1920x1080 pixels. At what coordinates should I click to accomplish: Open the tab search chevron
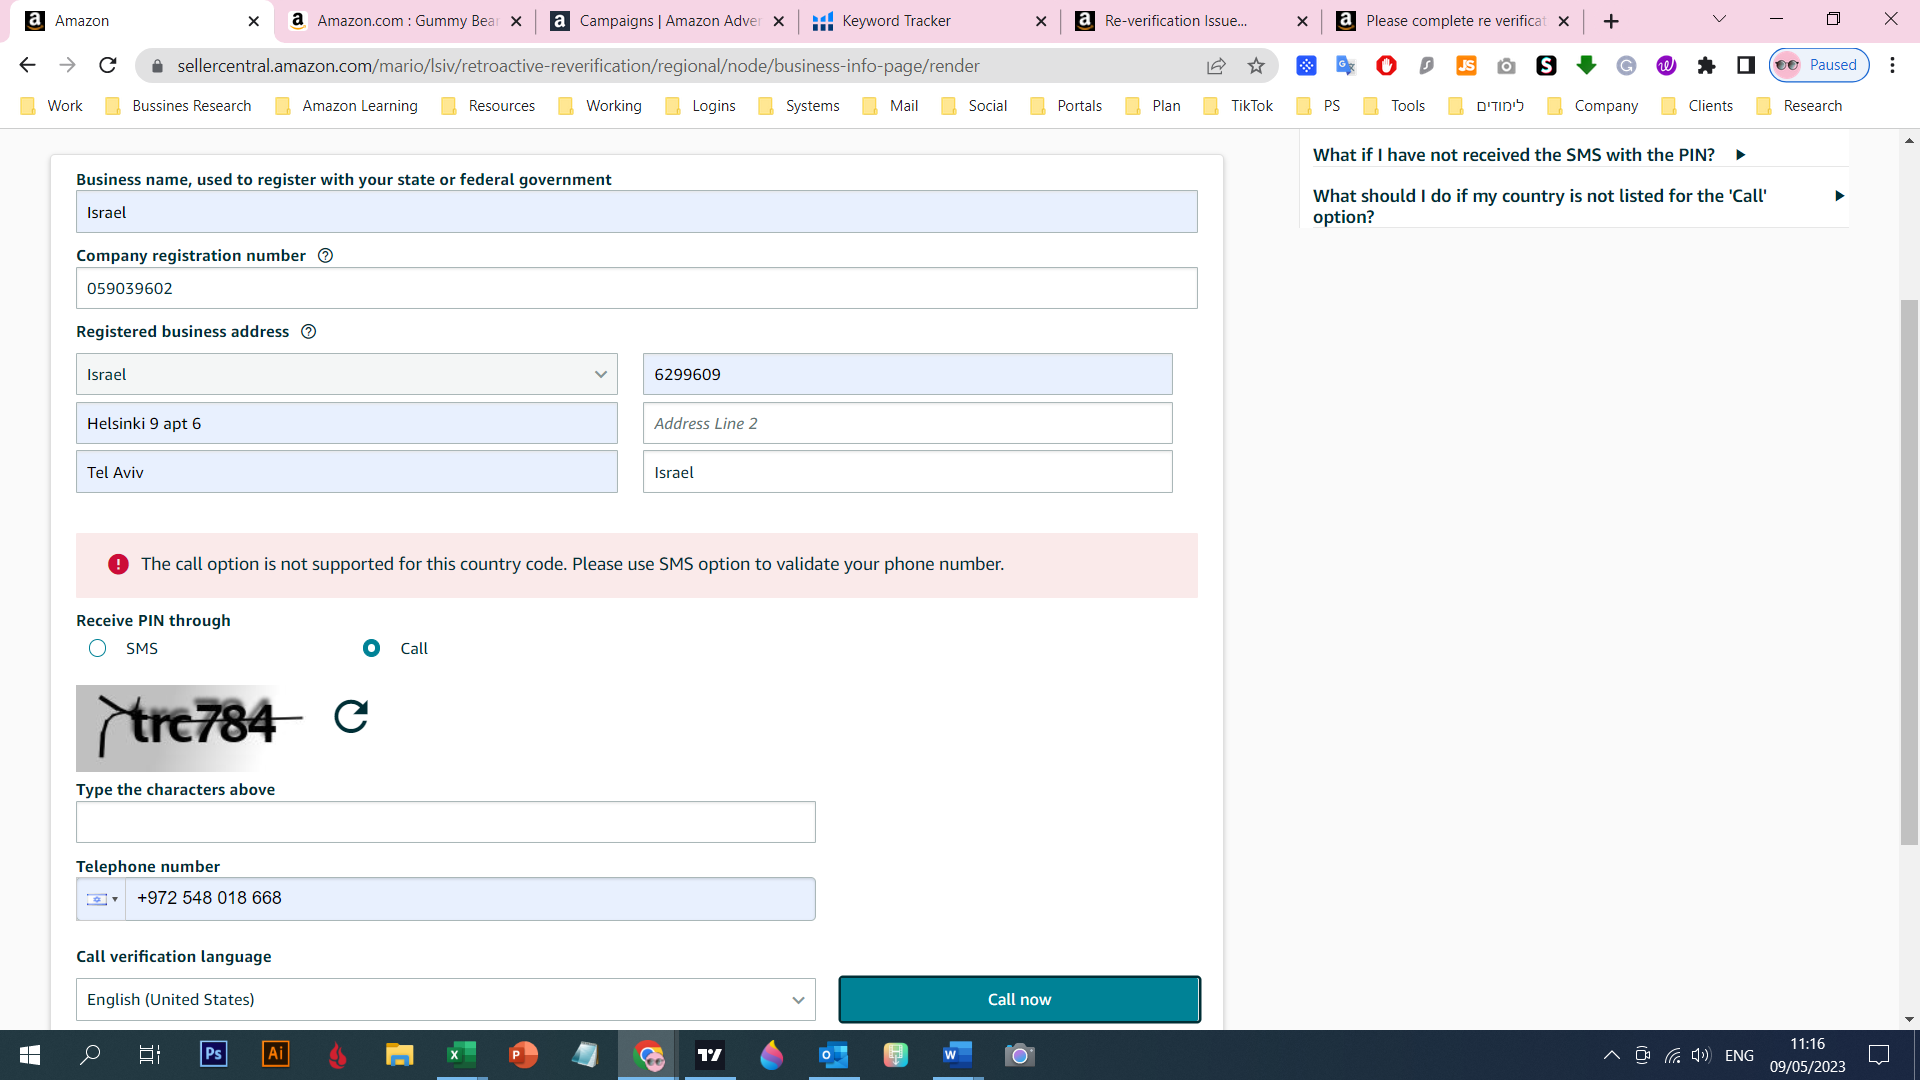pyautogui.click(x=1719, y=19)
